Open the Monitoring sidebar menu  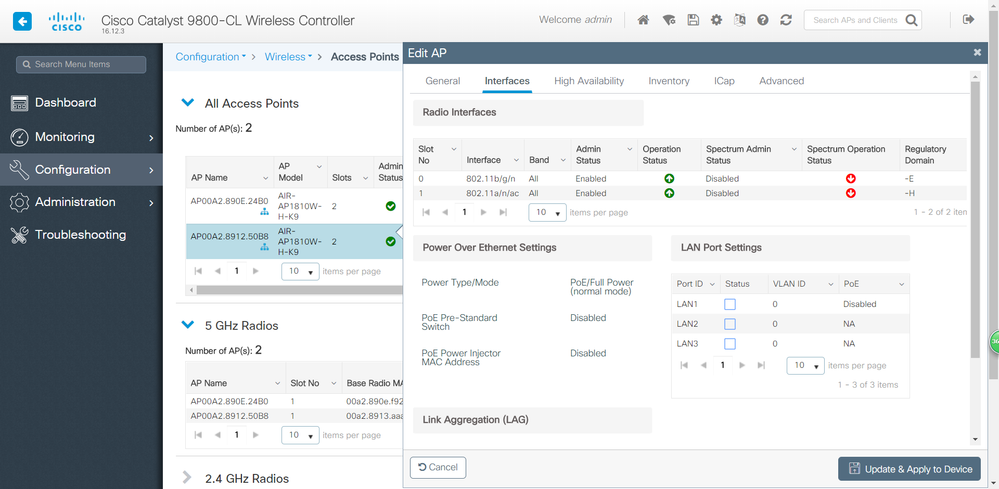click(82, 137)
